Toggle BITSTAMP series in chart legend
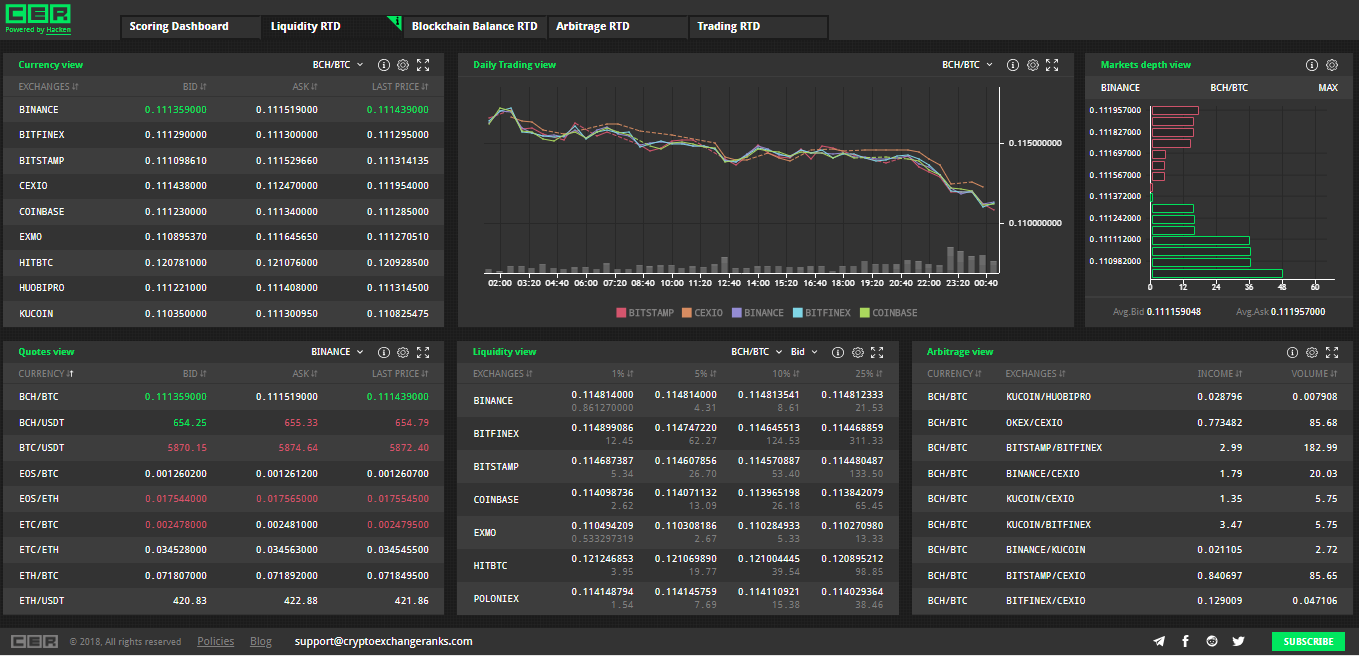Viewport: 1359px width, 657px height. [645, 313]
